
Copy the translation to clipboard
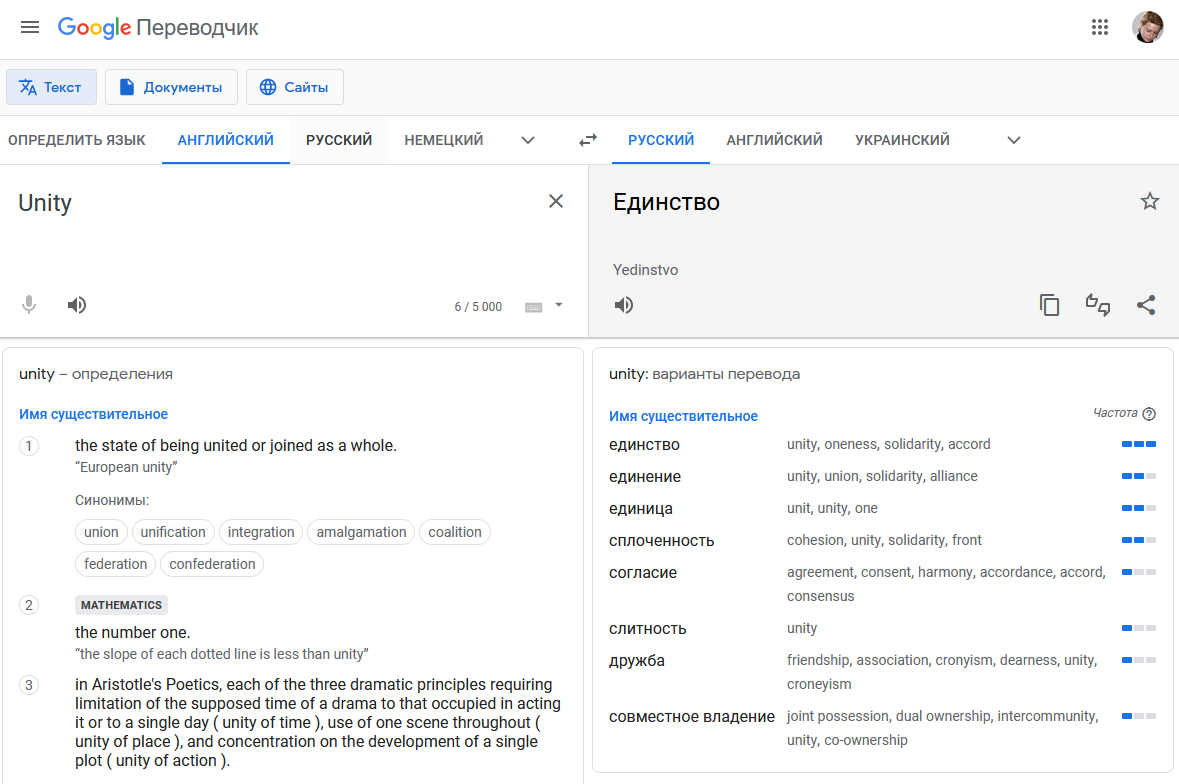pos(1050,305)
